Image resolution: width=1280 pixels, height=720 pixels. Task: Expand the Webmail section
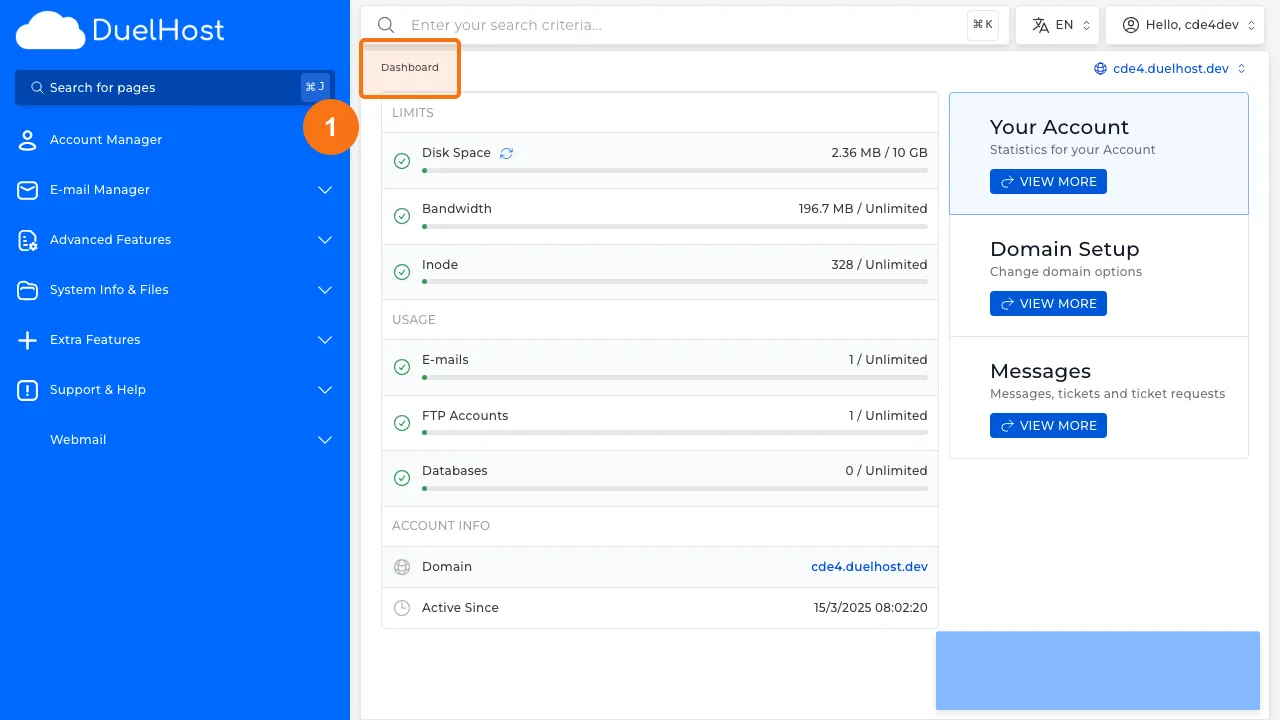pyautogui.click(x=324, y=439)
